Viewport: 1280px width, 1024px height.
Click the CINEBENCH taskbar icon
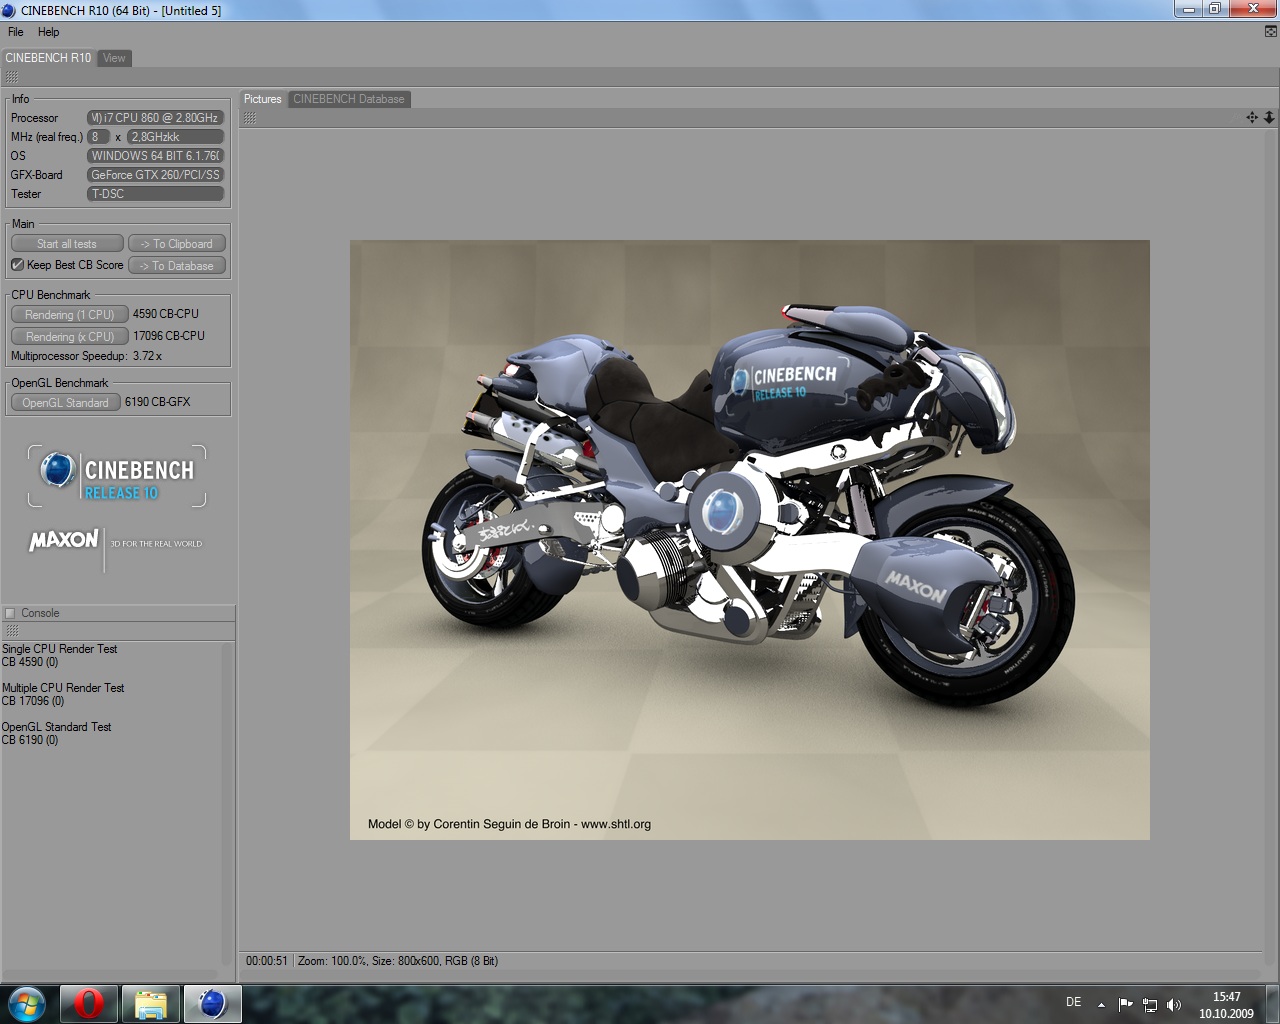coord(212,1004)
